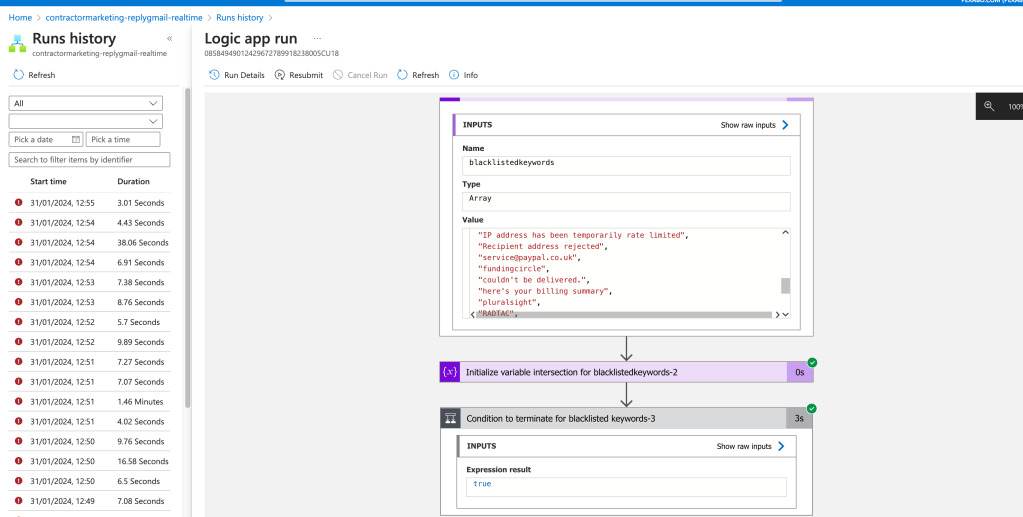The width and height of the screenshot is (1023, 517).
Task: Resubmit the logic app run
Action: click(x=299, y=75)
